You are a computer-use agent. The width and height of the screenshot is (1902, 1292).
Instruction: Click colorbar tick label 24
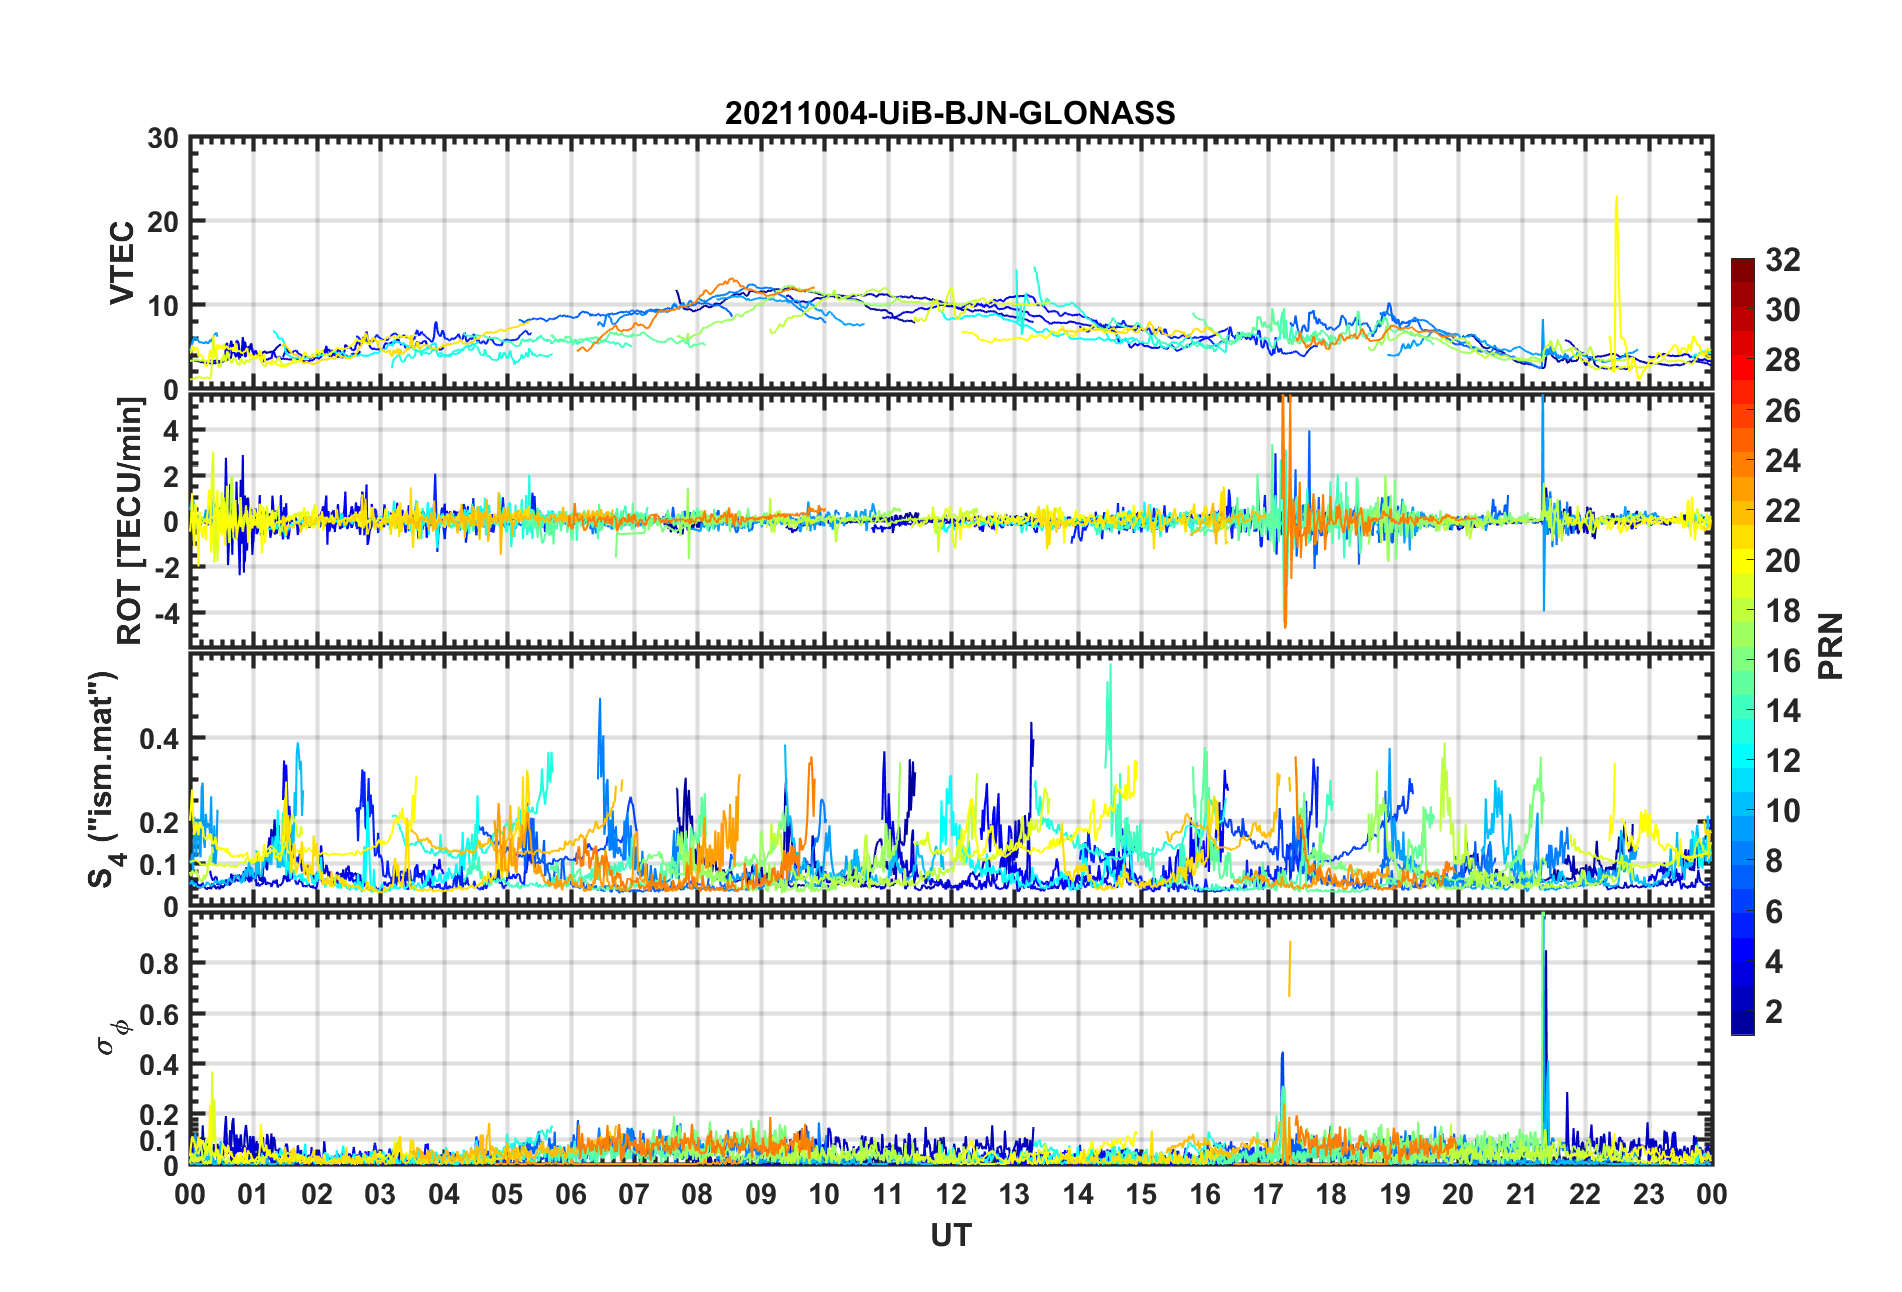coord(1783,461)
